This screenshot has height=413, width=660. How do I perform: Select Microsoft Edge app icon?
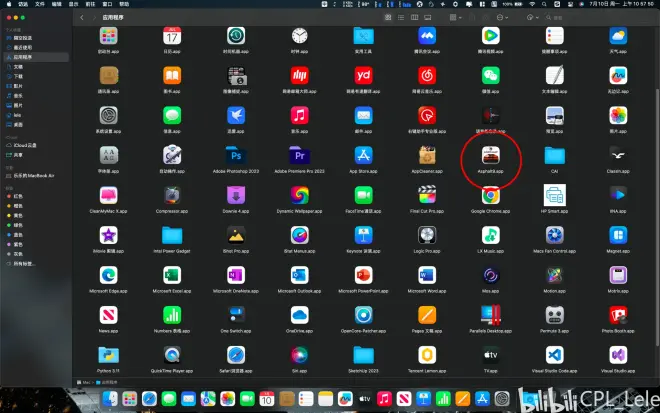tap(108, 275)
